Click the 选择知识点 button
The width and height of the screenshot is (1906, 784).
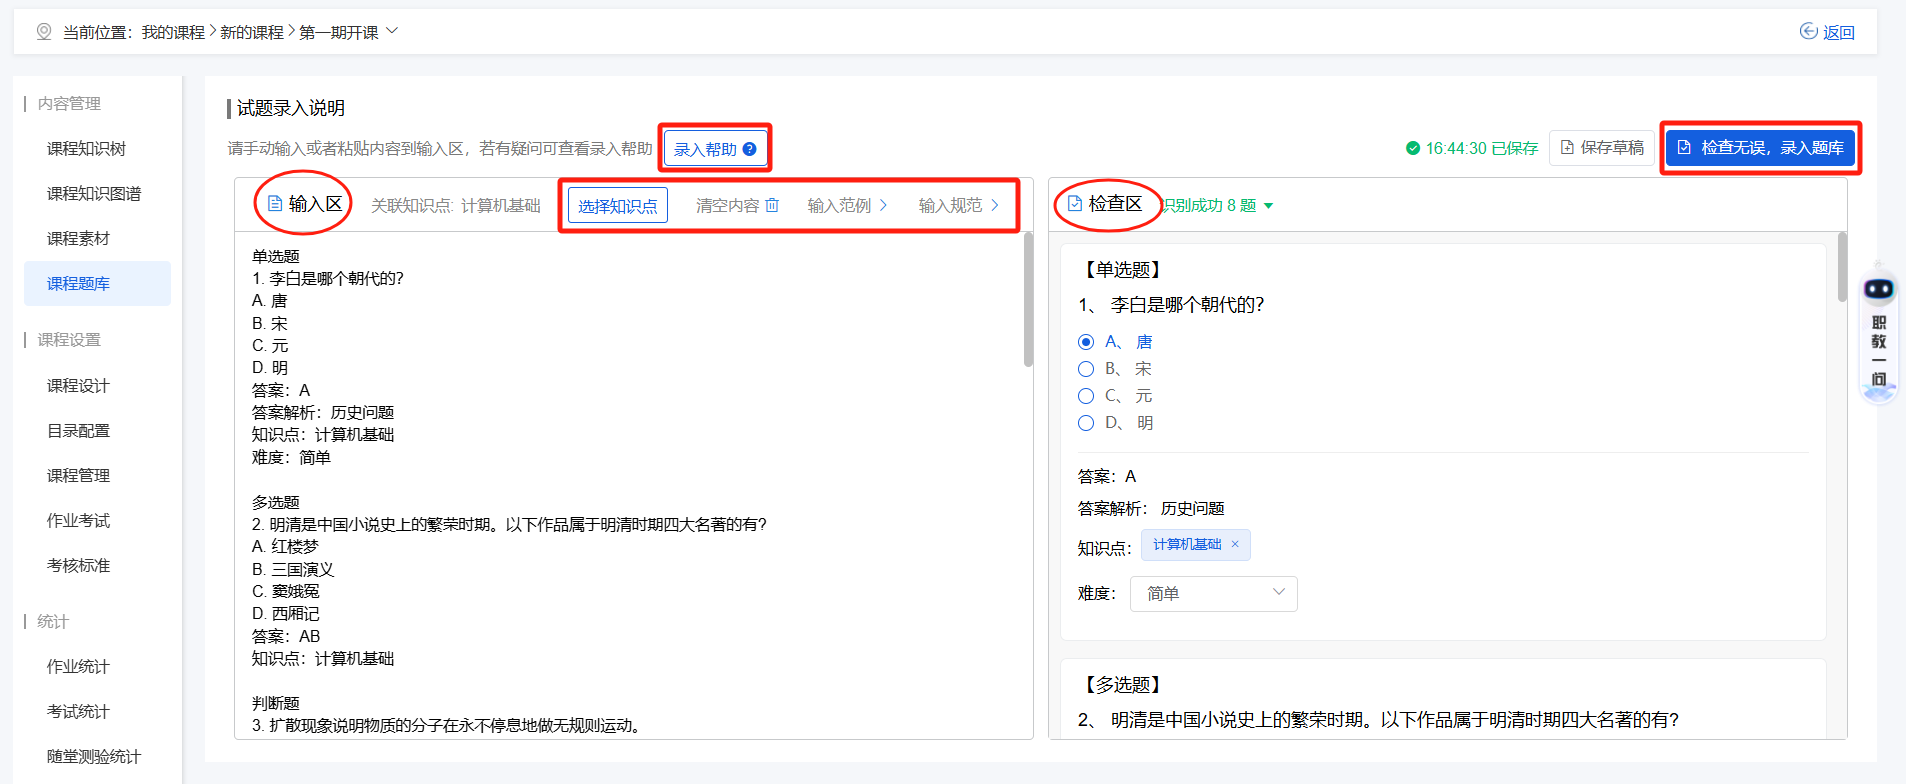pyautogui.click(x=617, y=206)
